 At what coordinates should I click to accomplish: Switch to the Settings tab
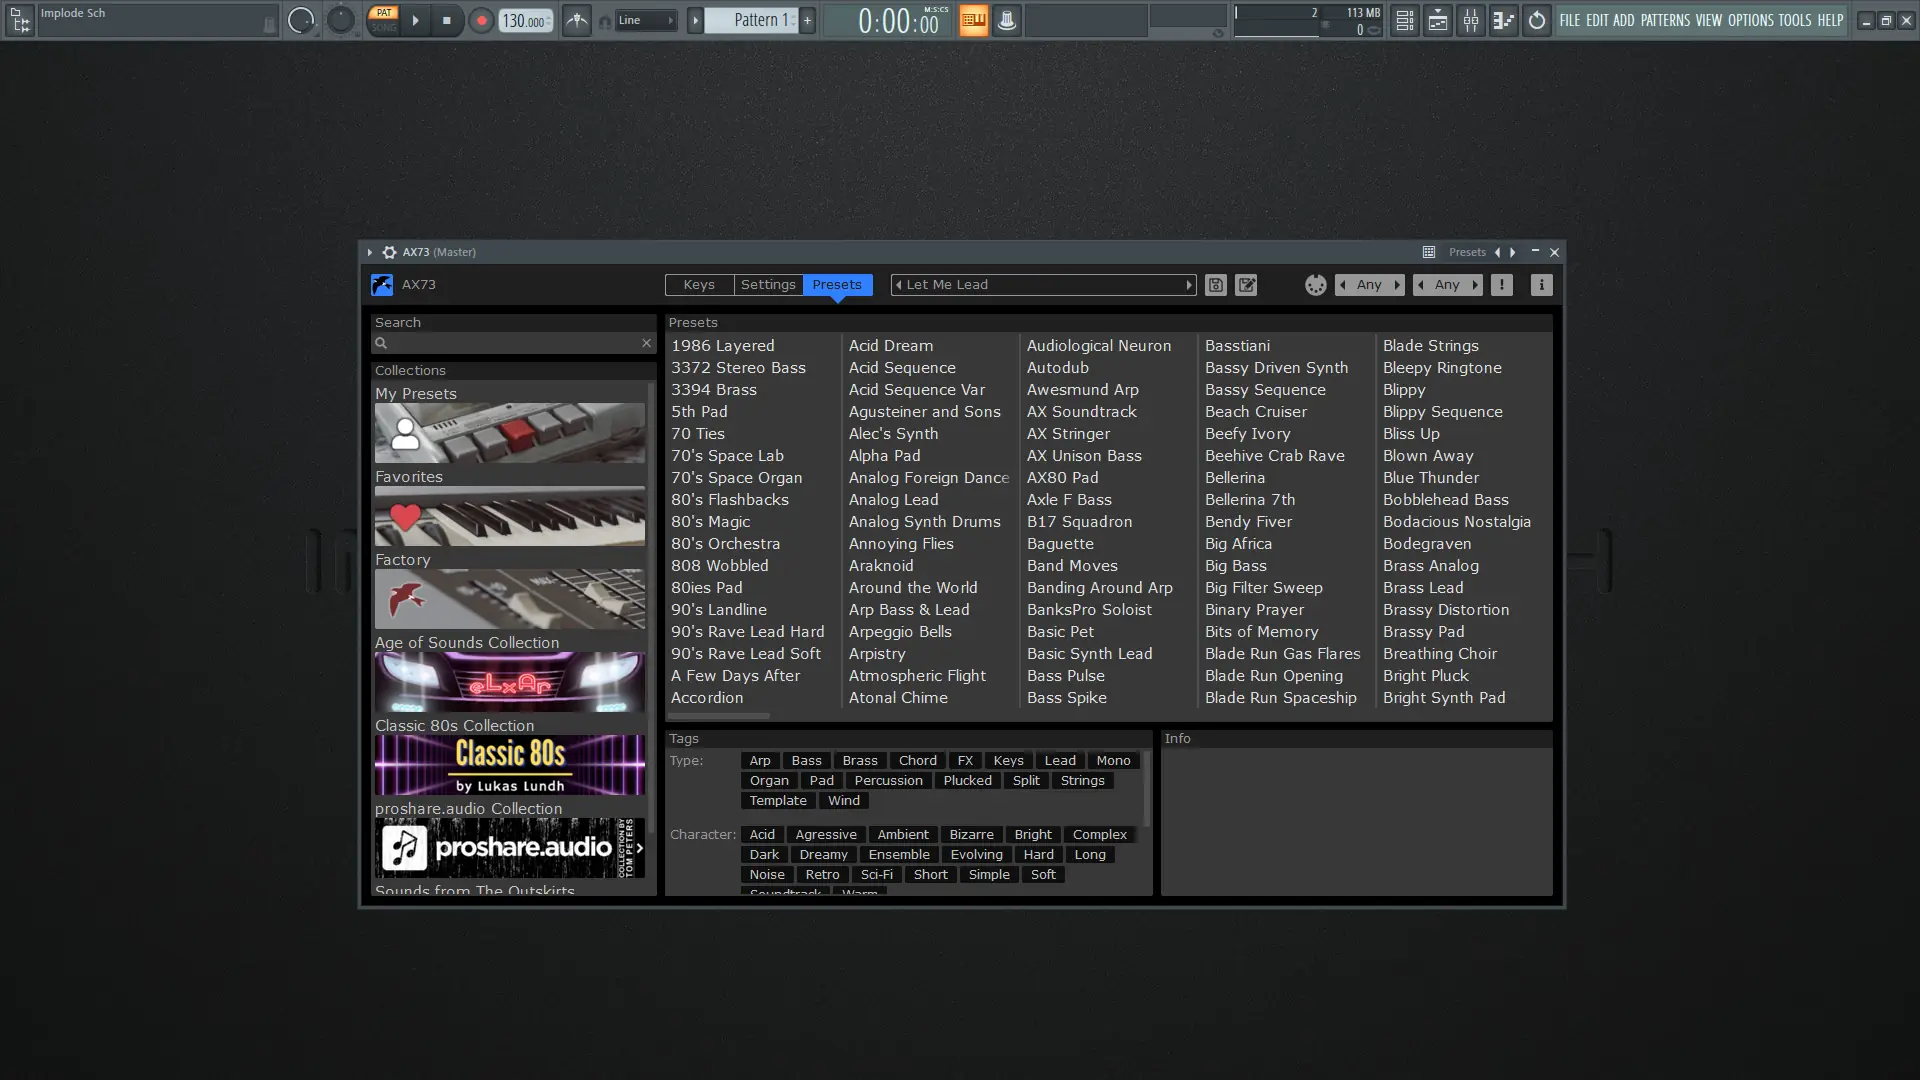768,285
